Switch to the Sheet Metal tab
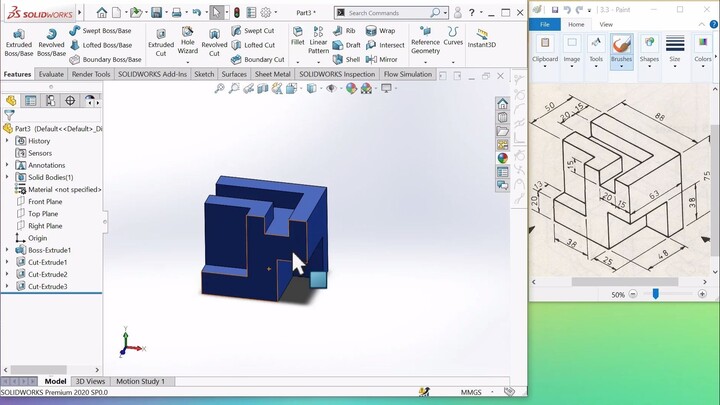 [x=272, y=74]
